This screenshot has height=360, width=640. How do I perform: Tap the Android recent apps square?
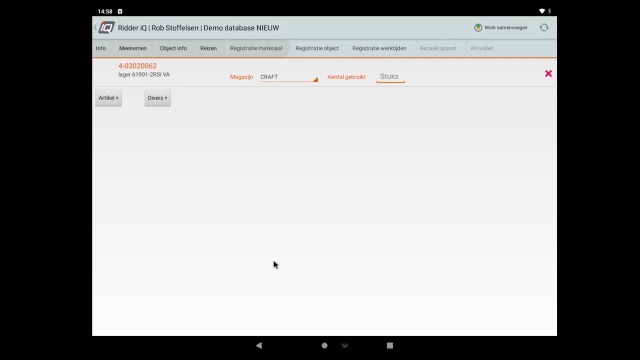pos(390,345)
